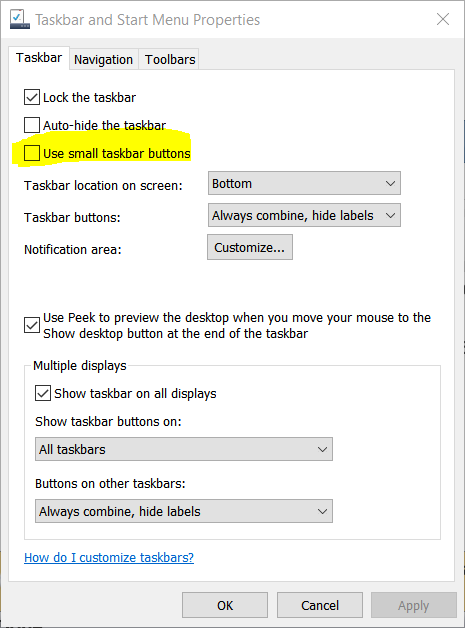465x628 pixels.
Task: Disable Use Peek to preview the desktop
Action: [x=32, y=325]
